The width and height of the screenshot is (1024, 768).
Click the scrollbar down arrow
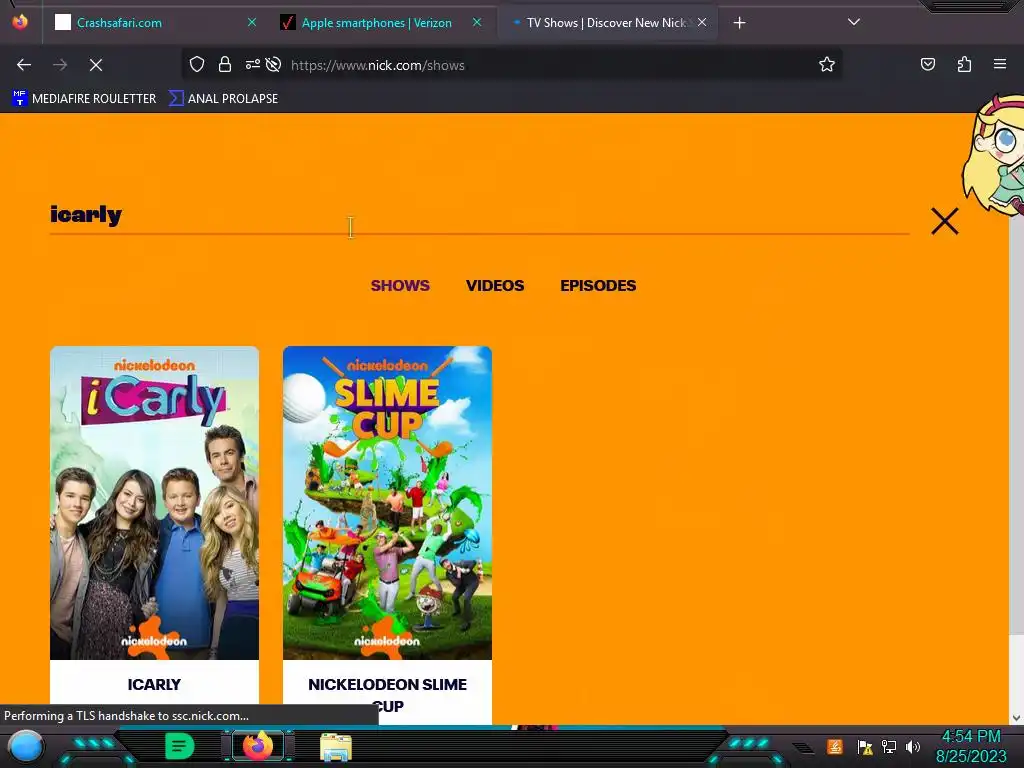[1016, 717]
